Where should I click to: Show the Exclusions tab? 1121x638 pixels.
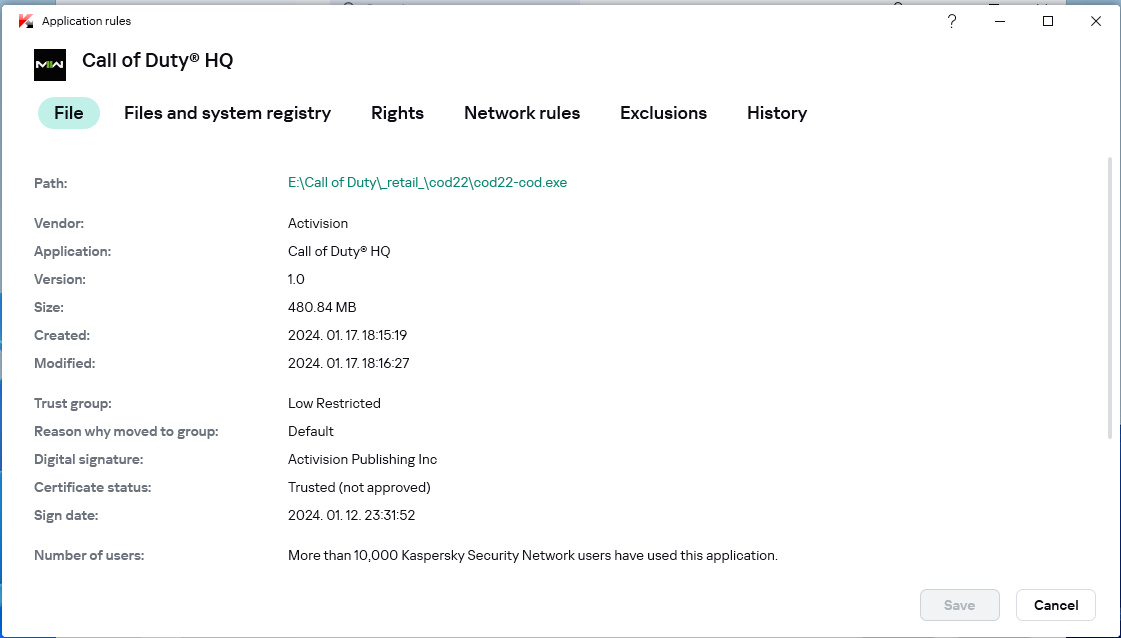click(x=663, y=113)
